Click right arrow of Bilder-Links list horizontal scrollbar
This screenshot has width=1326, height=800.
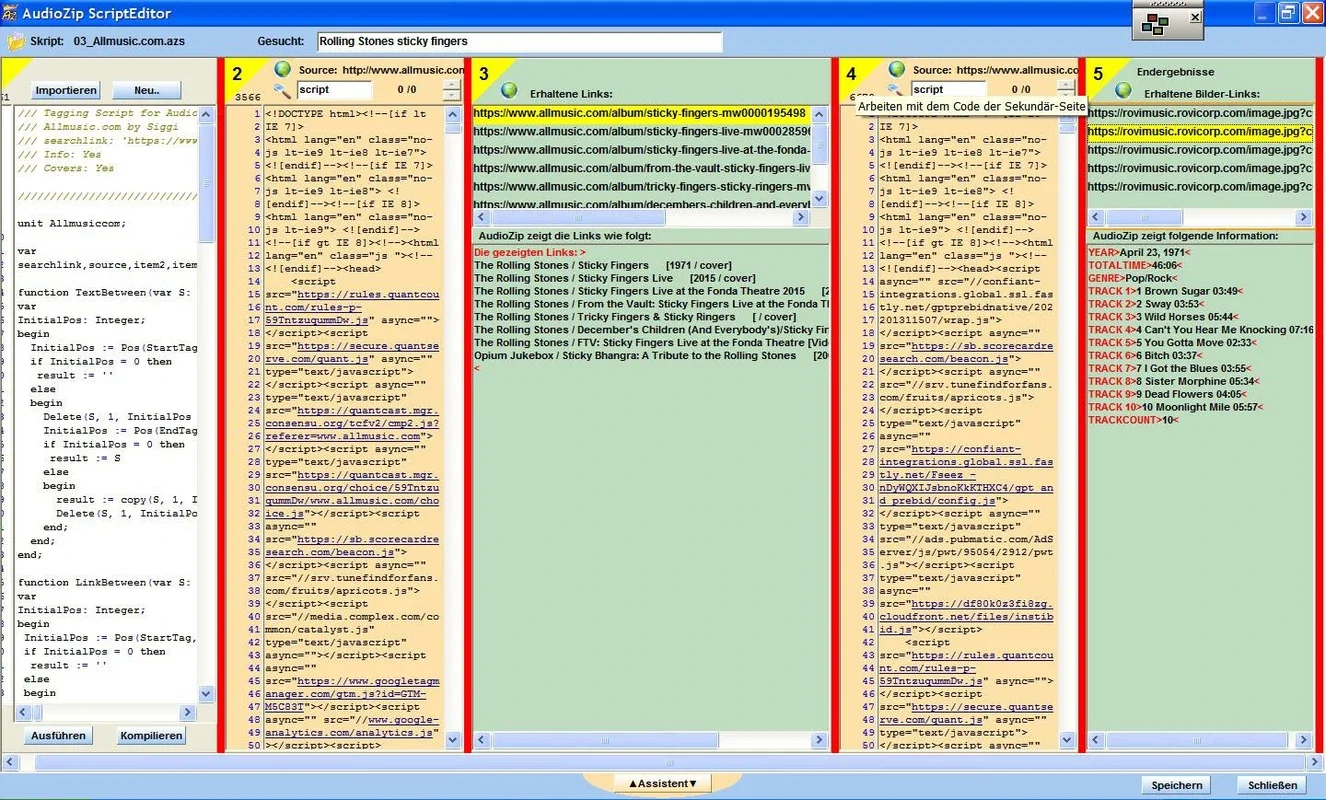point(1304,217)
